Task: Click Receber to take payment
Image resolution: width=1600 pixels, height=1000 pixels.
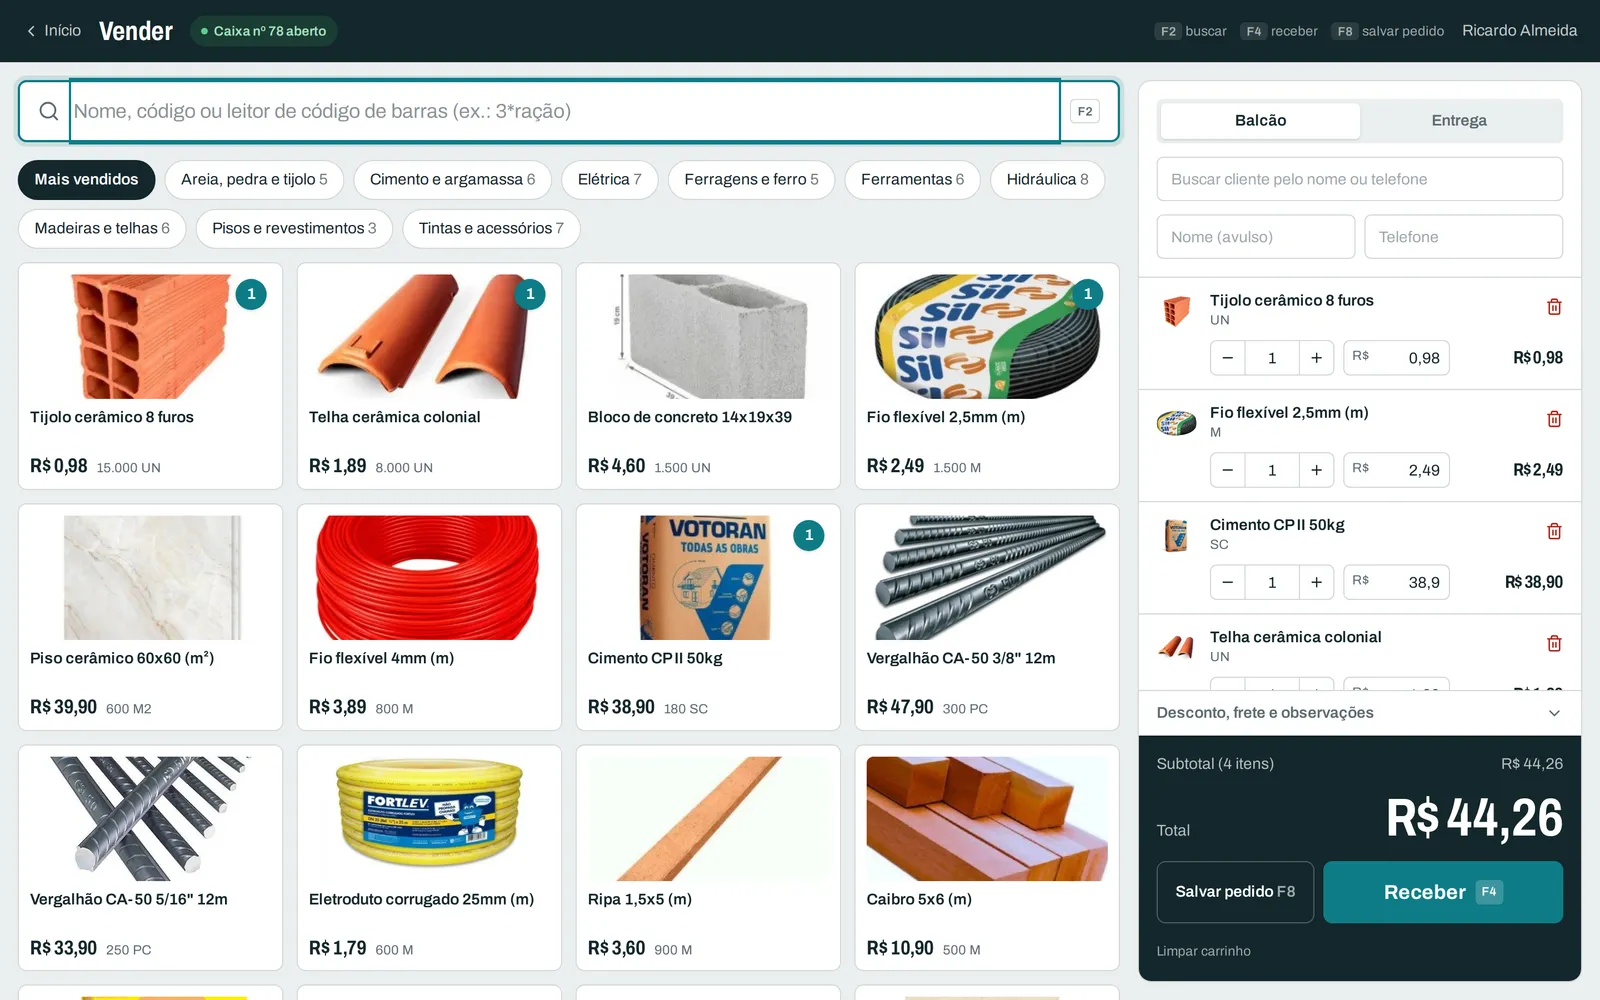Action: pyautogui.click(x=1443, y=892)
